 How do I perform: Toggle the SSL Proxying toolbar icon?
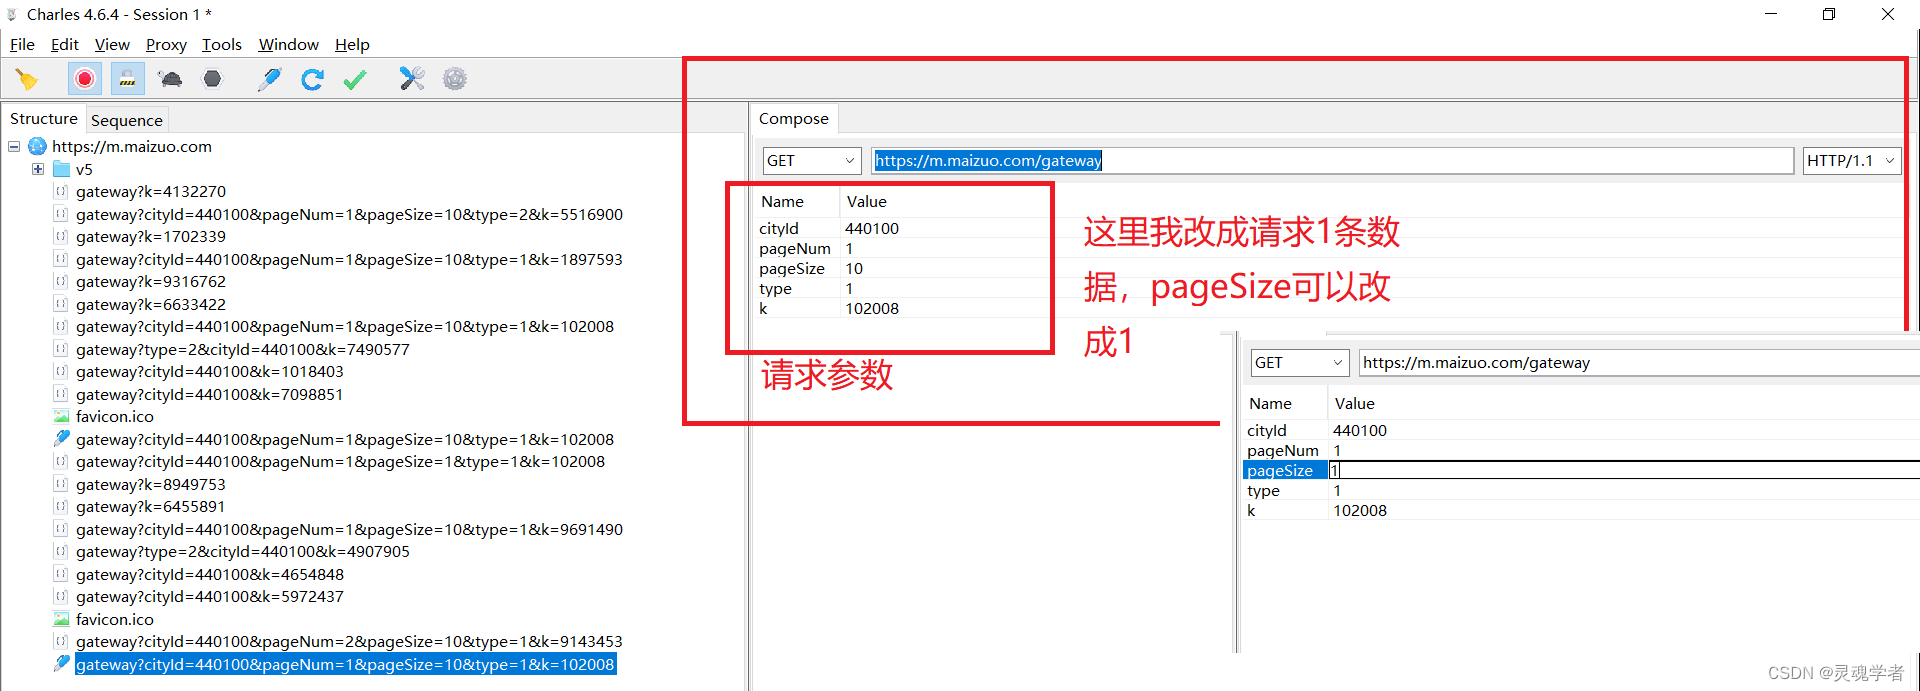coord(127,79)
